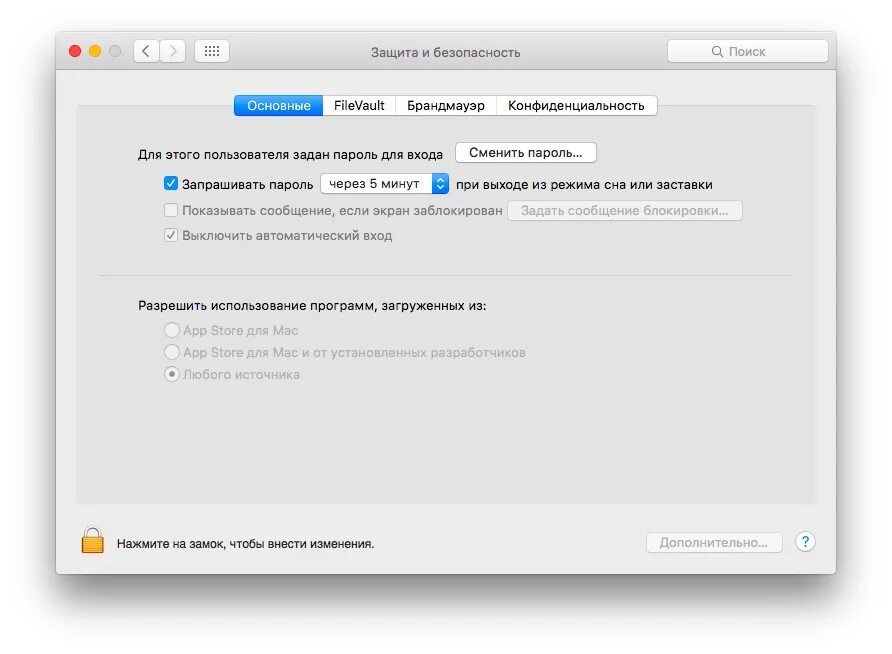Click inside the Поиск search field
The width and height of the screenshot is (892, 654).
[748, 50]
